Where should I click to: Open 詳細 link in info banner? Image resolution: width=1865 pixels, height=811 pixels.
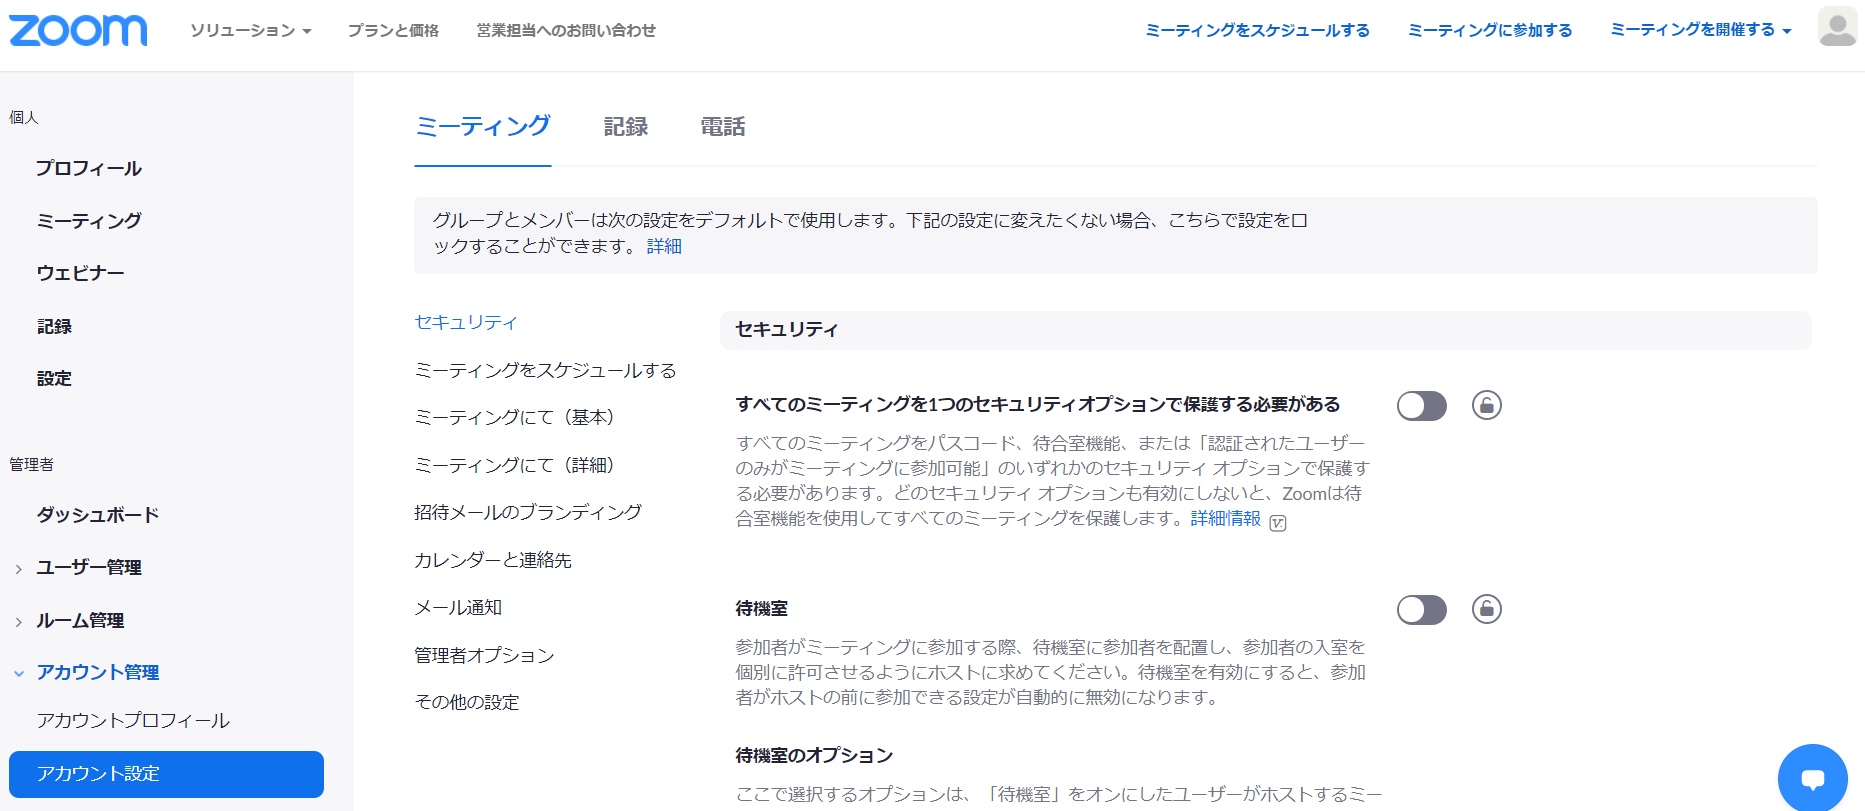[x=664, y=246]
